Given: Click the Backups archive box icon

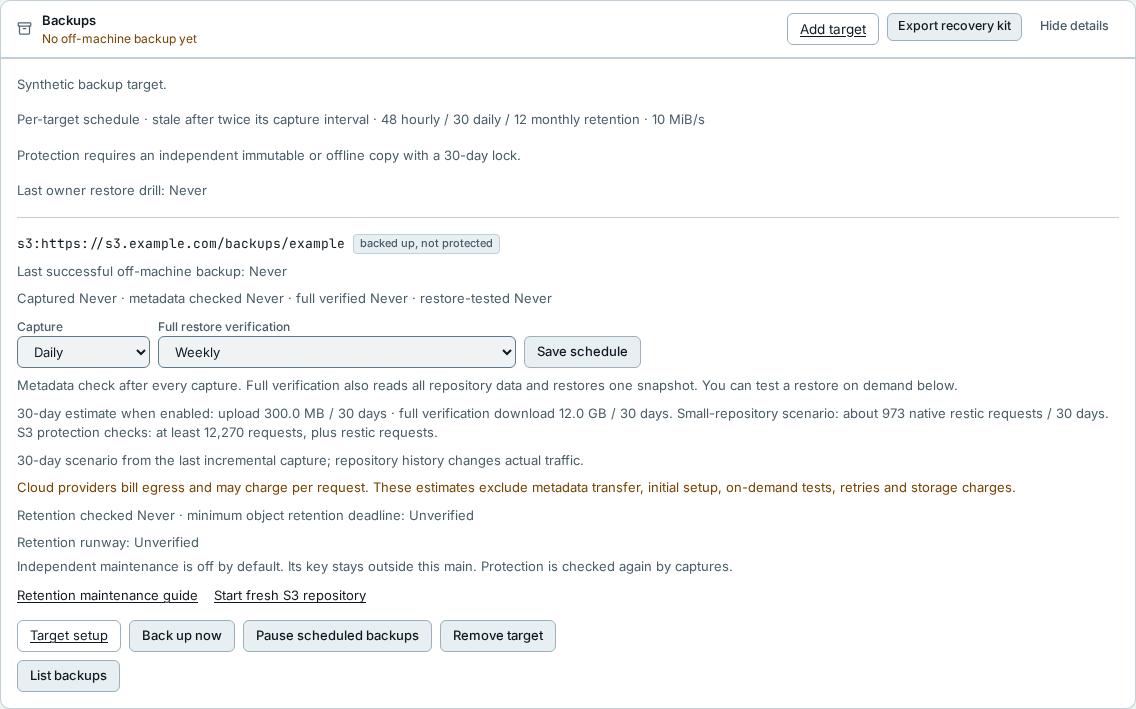Looking at the screenshot, I should click(x=25, y=29).
